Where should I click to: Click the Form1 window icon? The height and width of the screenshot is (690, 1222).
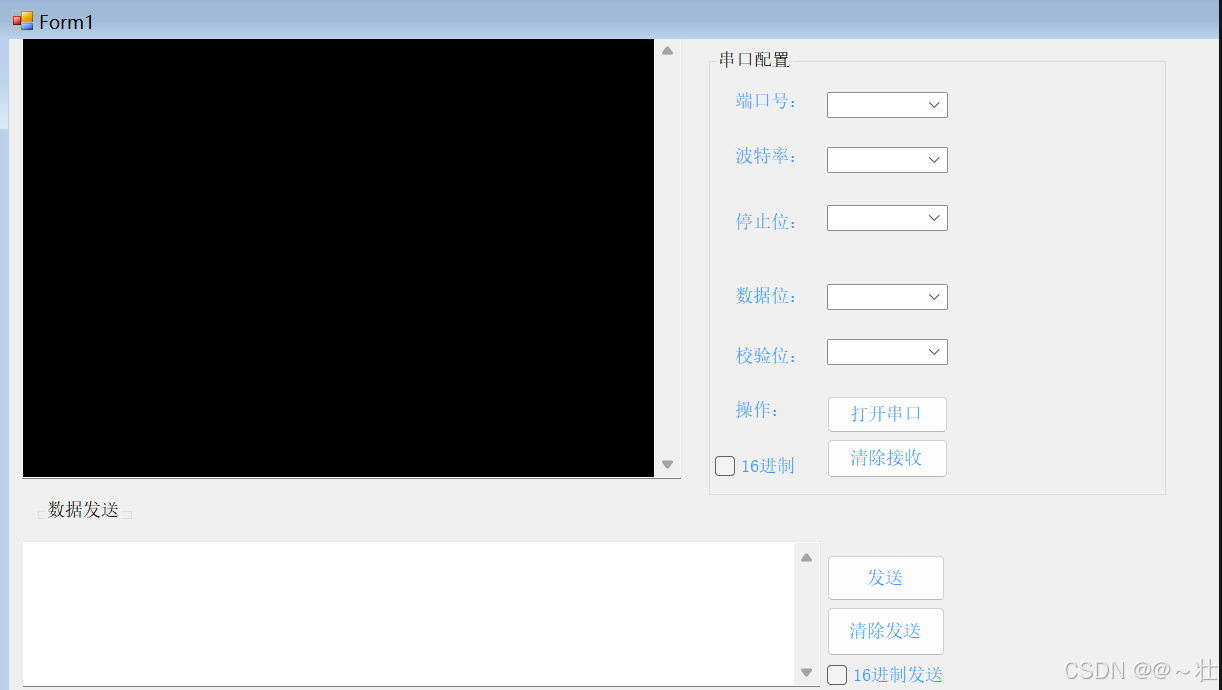tap(22, 21)
